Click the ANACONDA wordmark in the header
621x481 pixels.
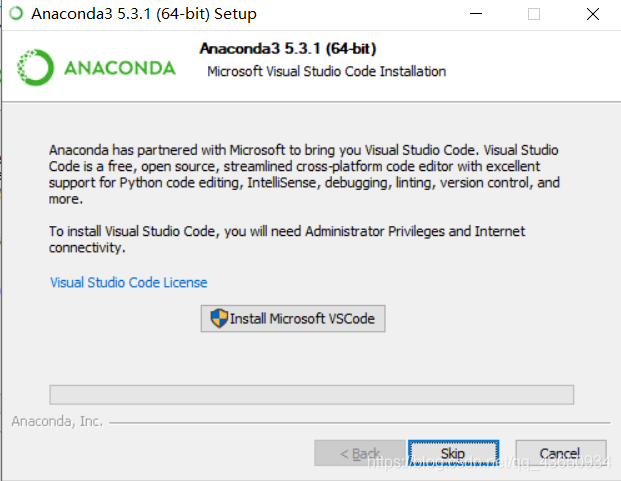point(120,68)
